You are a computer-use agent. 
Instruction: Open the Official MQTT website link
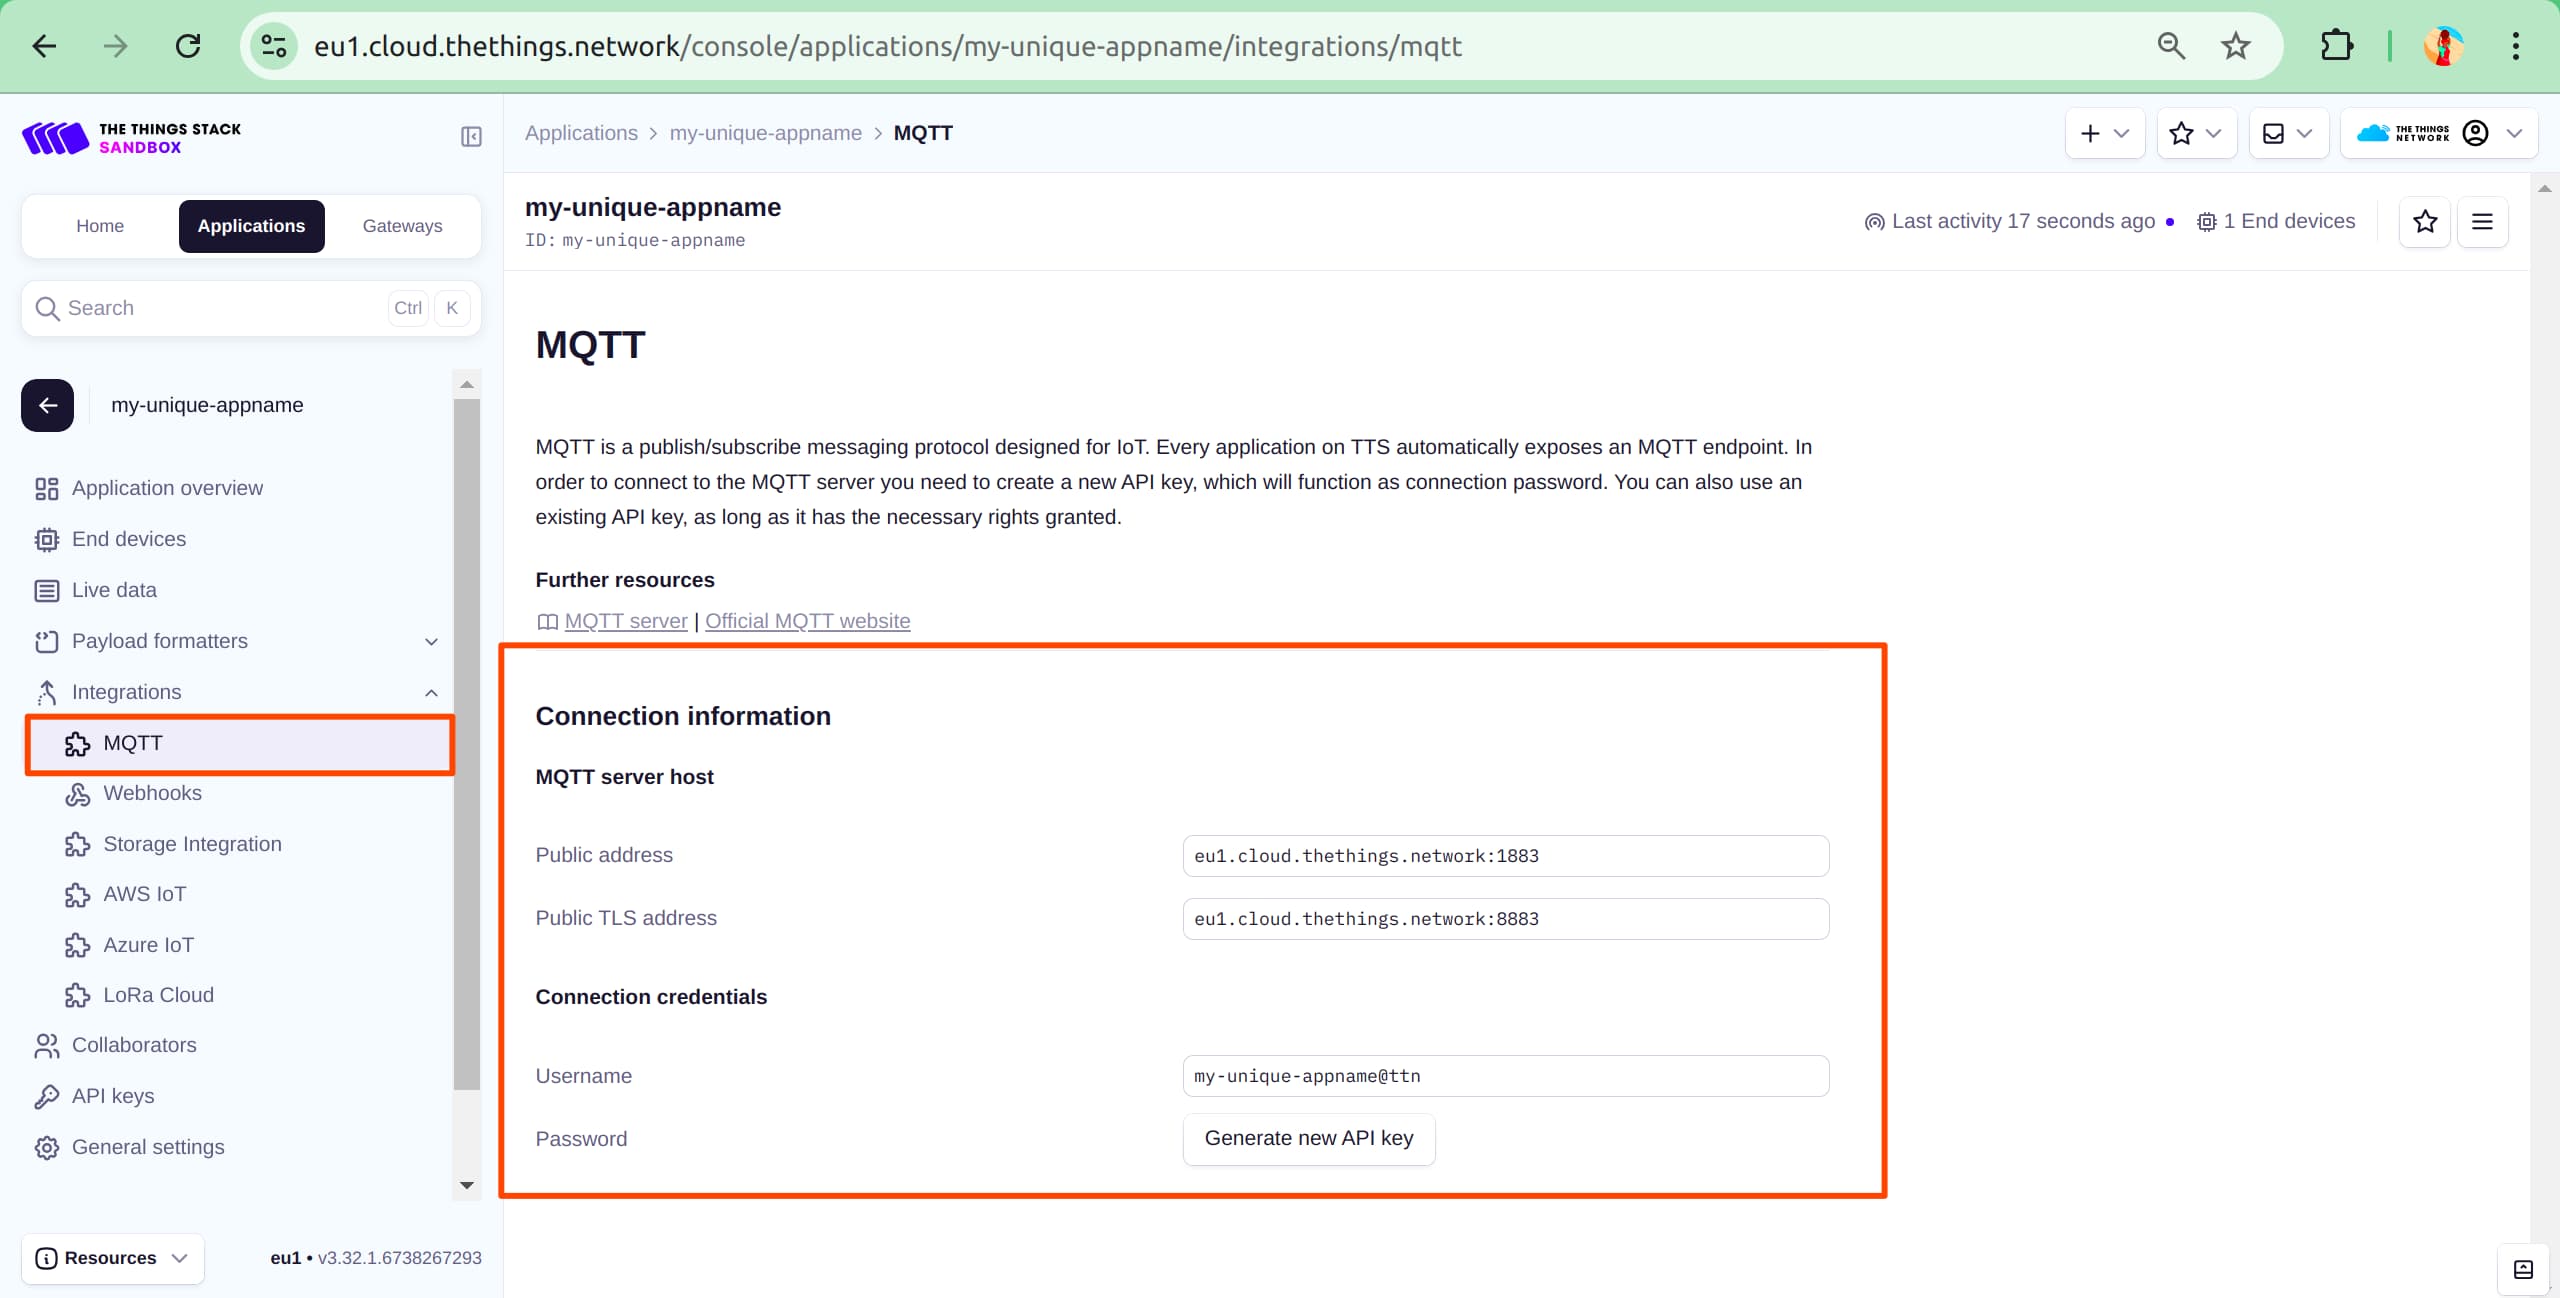(x=808, y=621)
